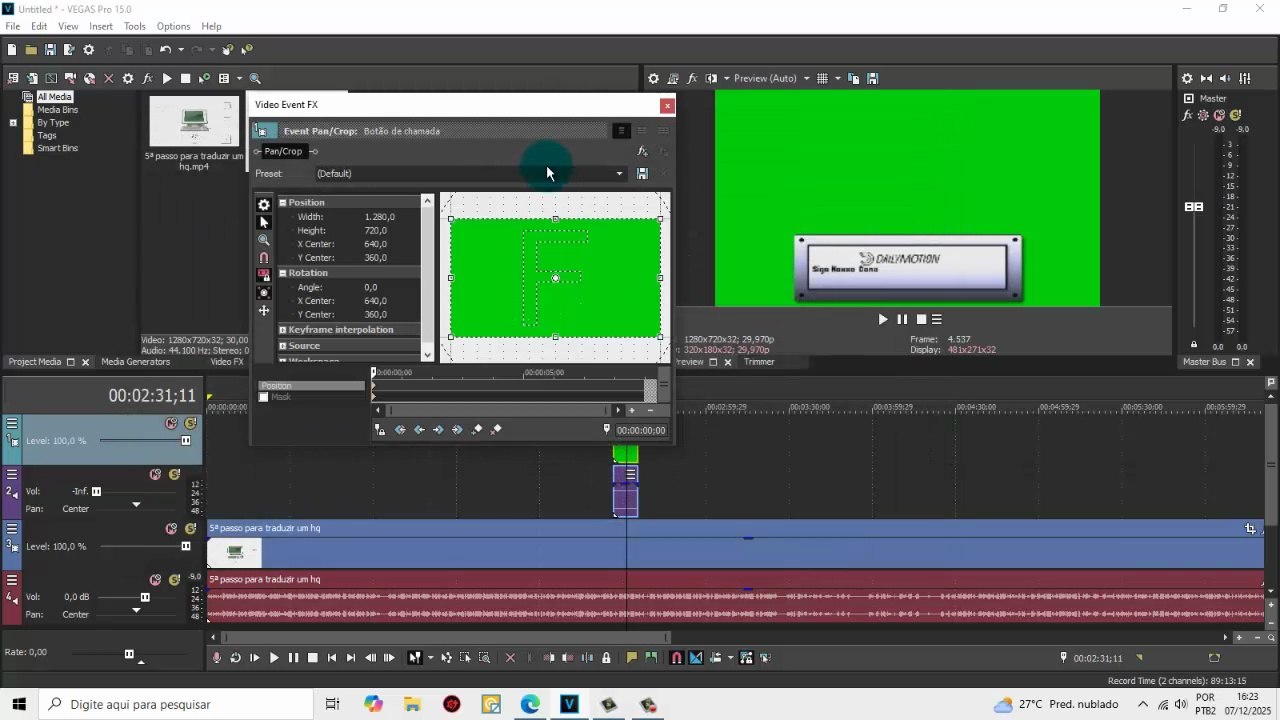1280x720 pixels.
Task: Collapse the Rotation section
Action: [283, 273]
